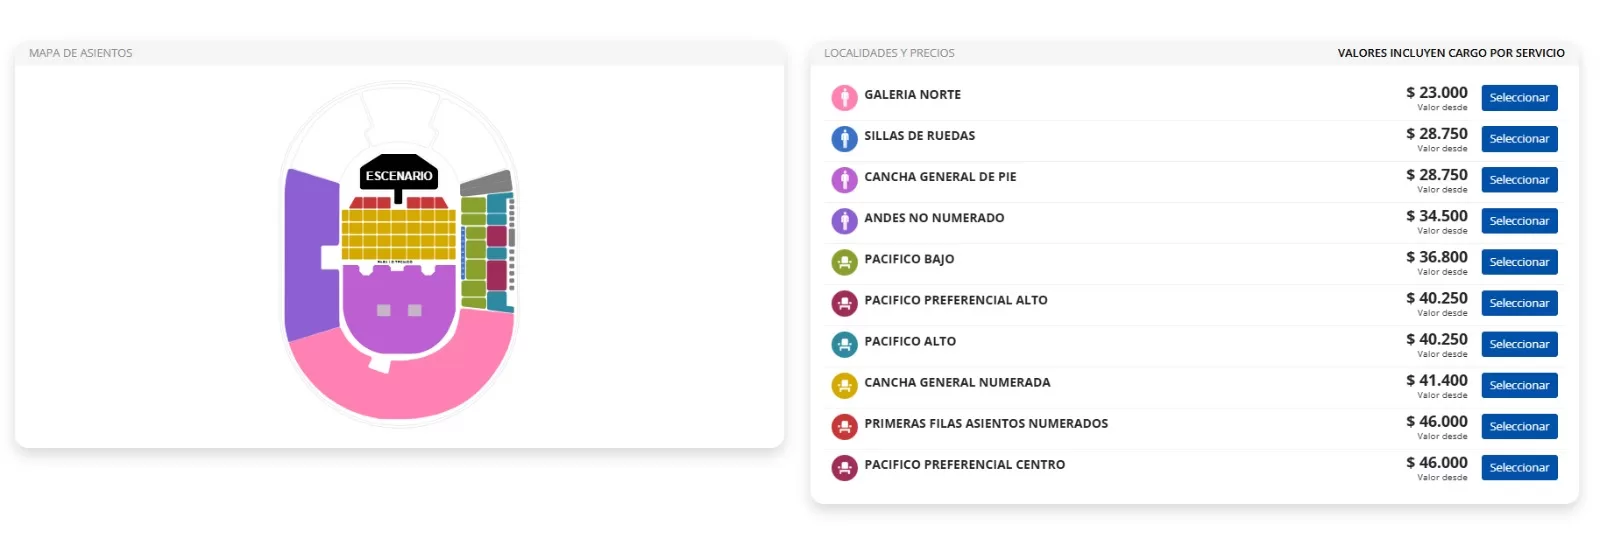Click the teal Pacifico Alto seat icon
The width and height of the screenshot is (1600, 538).
(844, 344)
